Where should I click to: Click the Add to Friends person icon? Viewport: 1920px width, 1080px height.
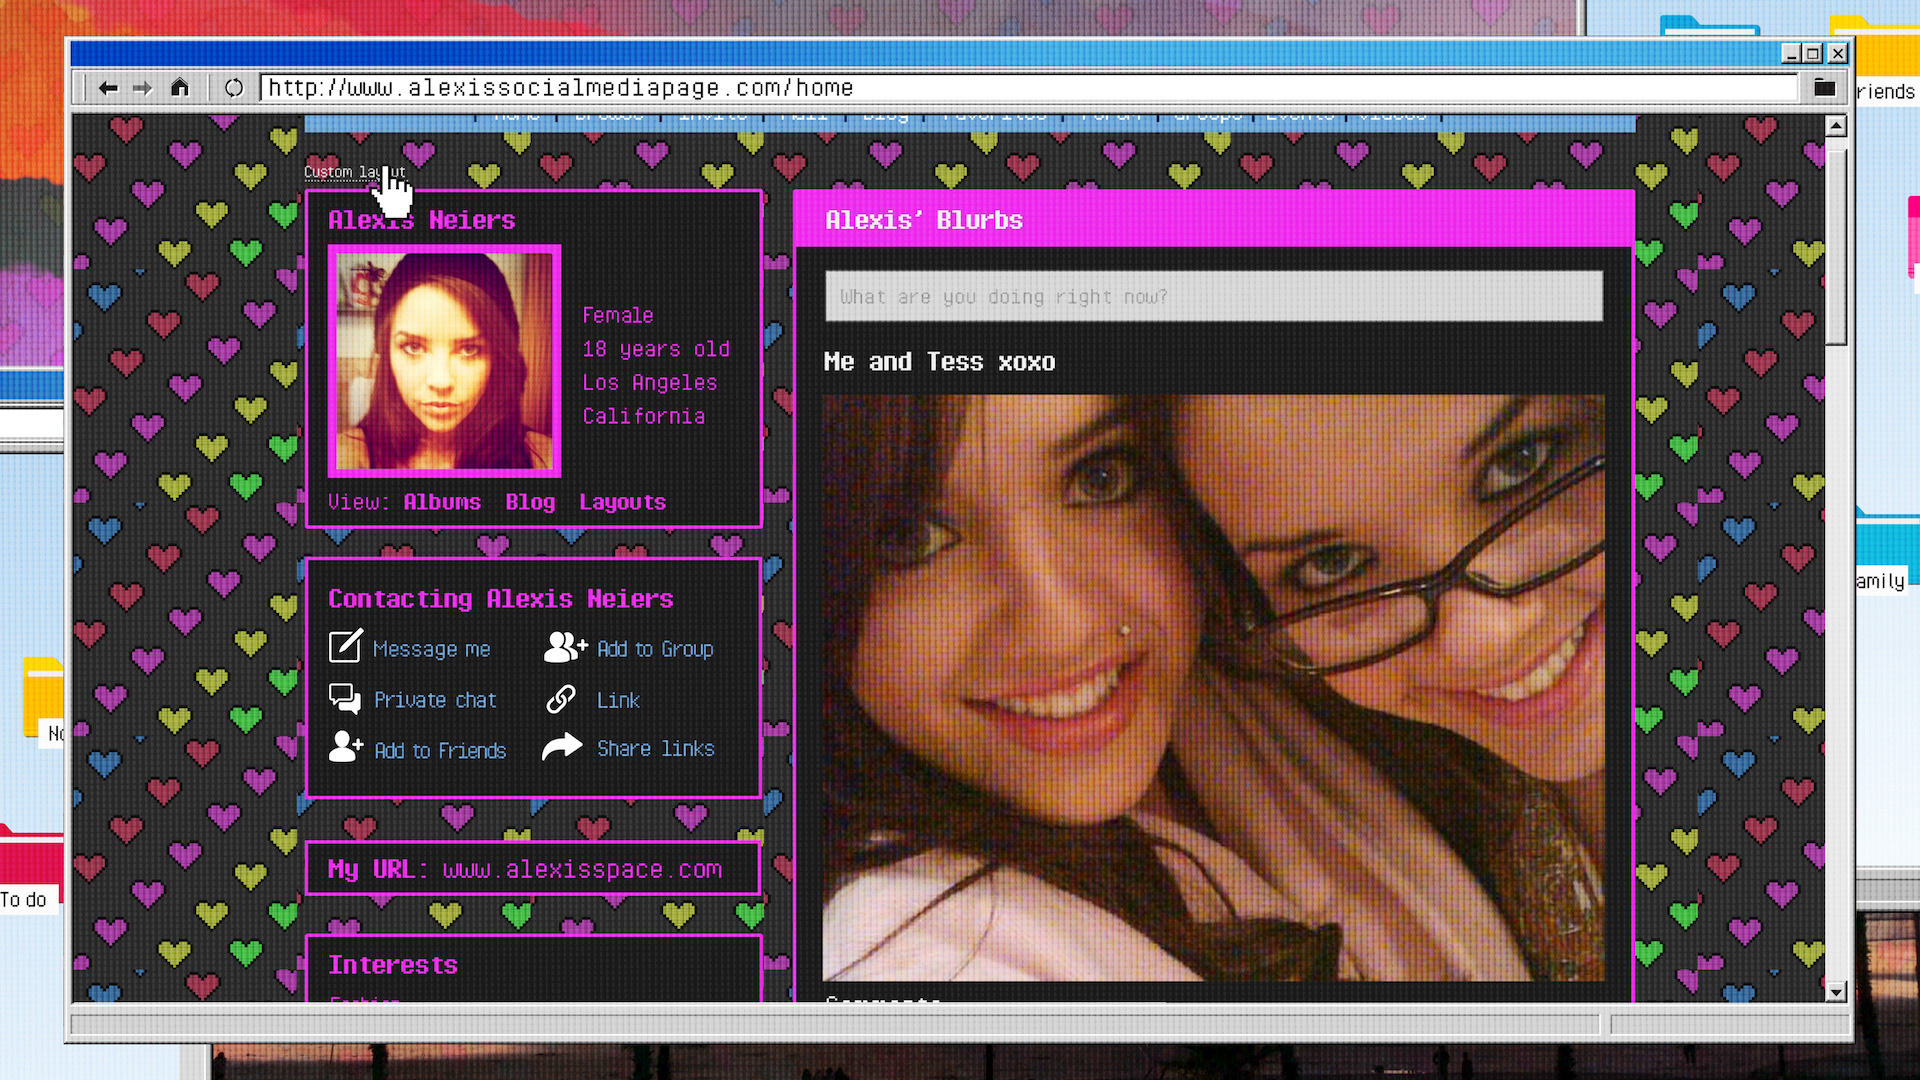[345, 747]
